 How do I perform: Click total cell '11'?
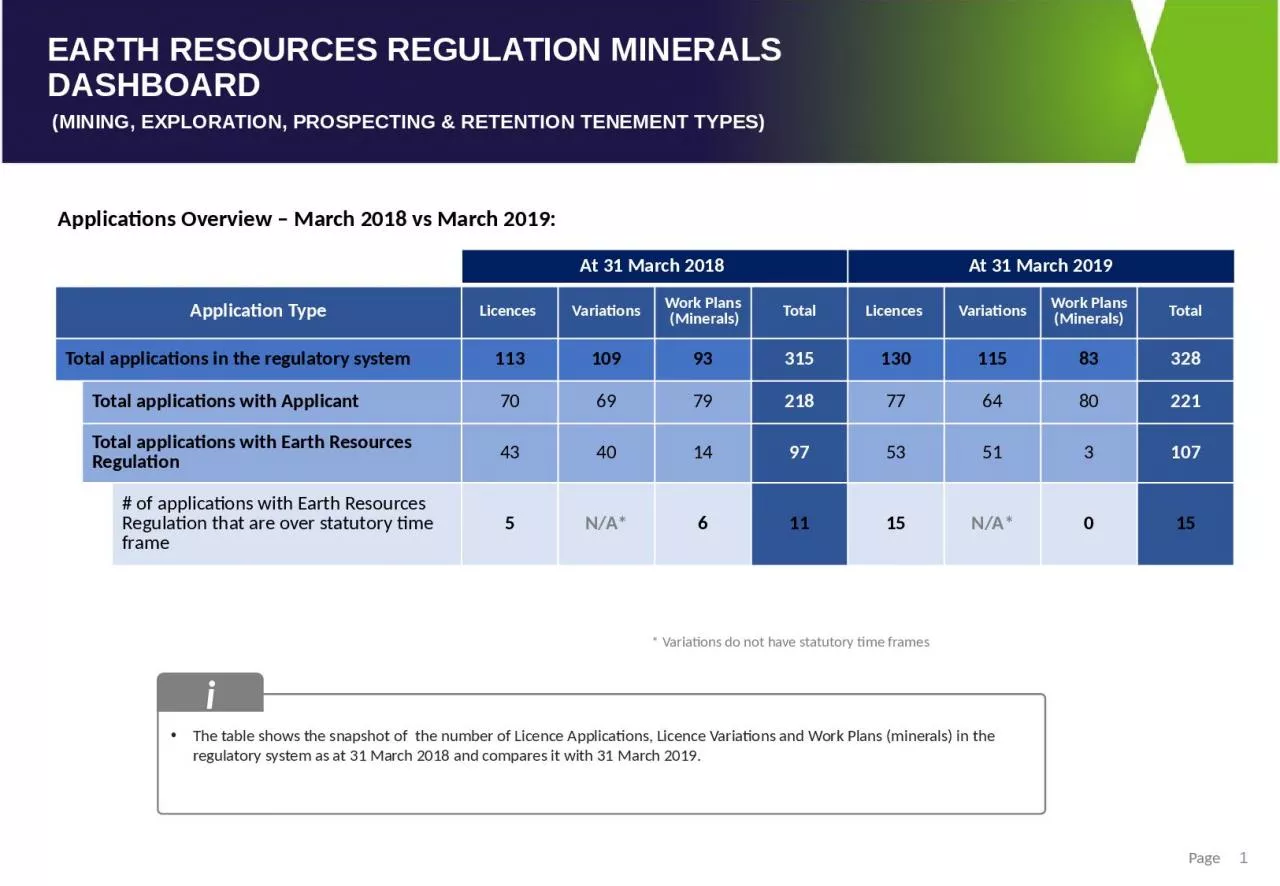point(799,523)
